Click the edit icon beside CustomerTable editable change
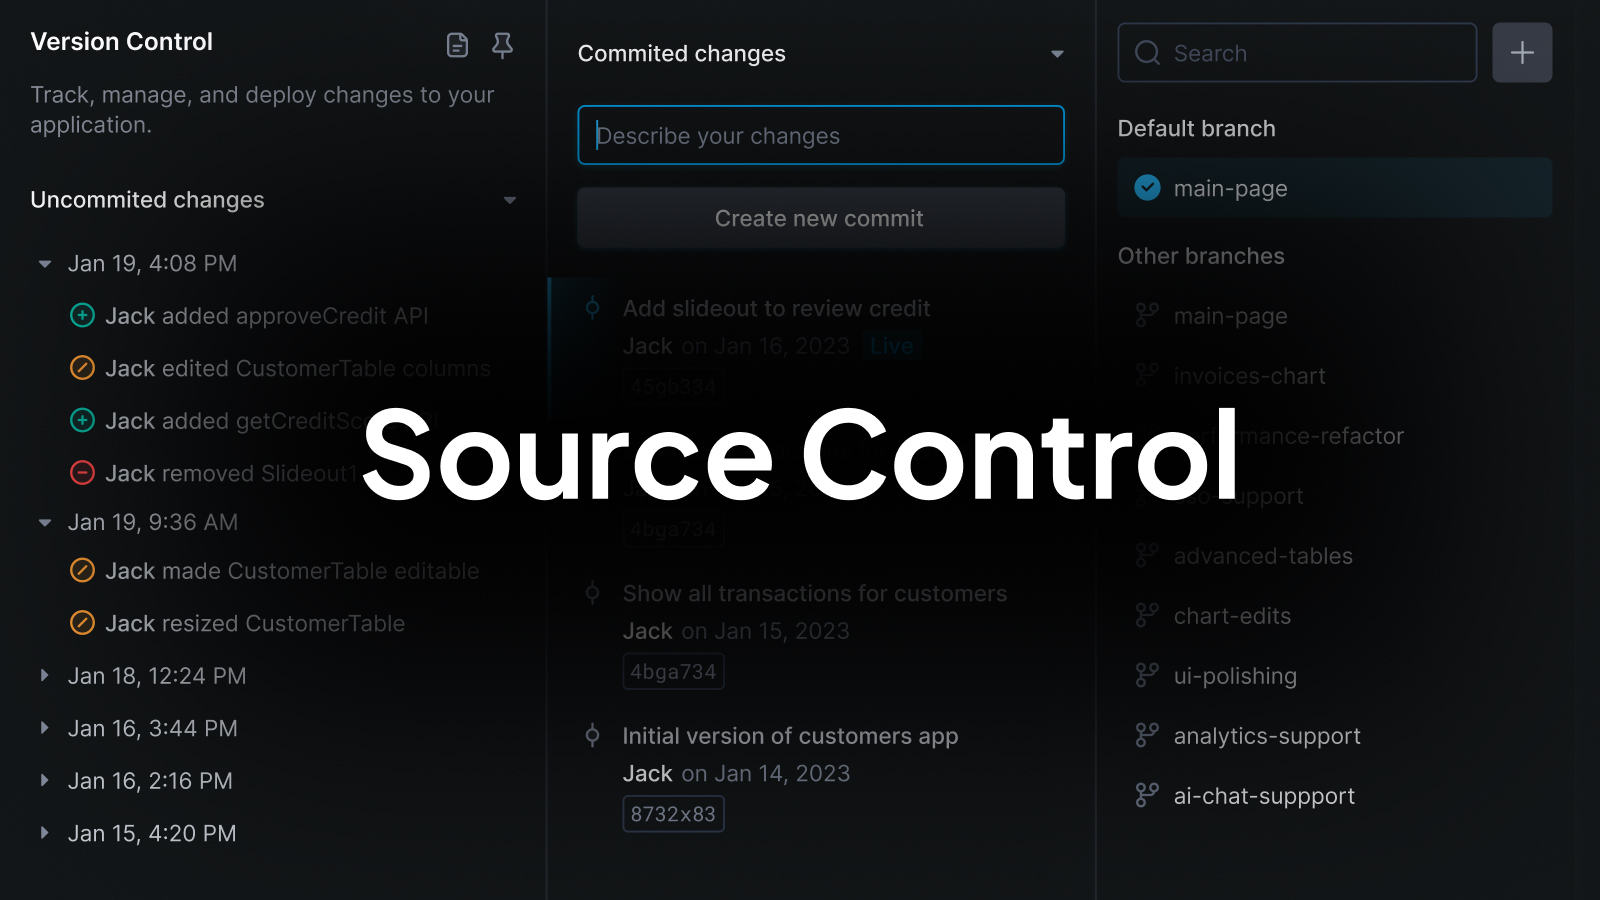 click(x=82, y=570)
